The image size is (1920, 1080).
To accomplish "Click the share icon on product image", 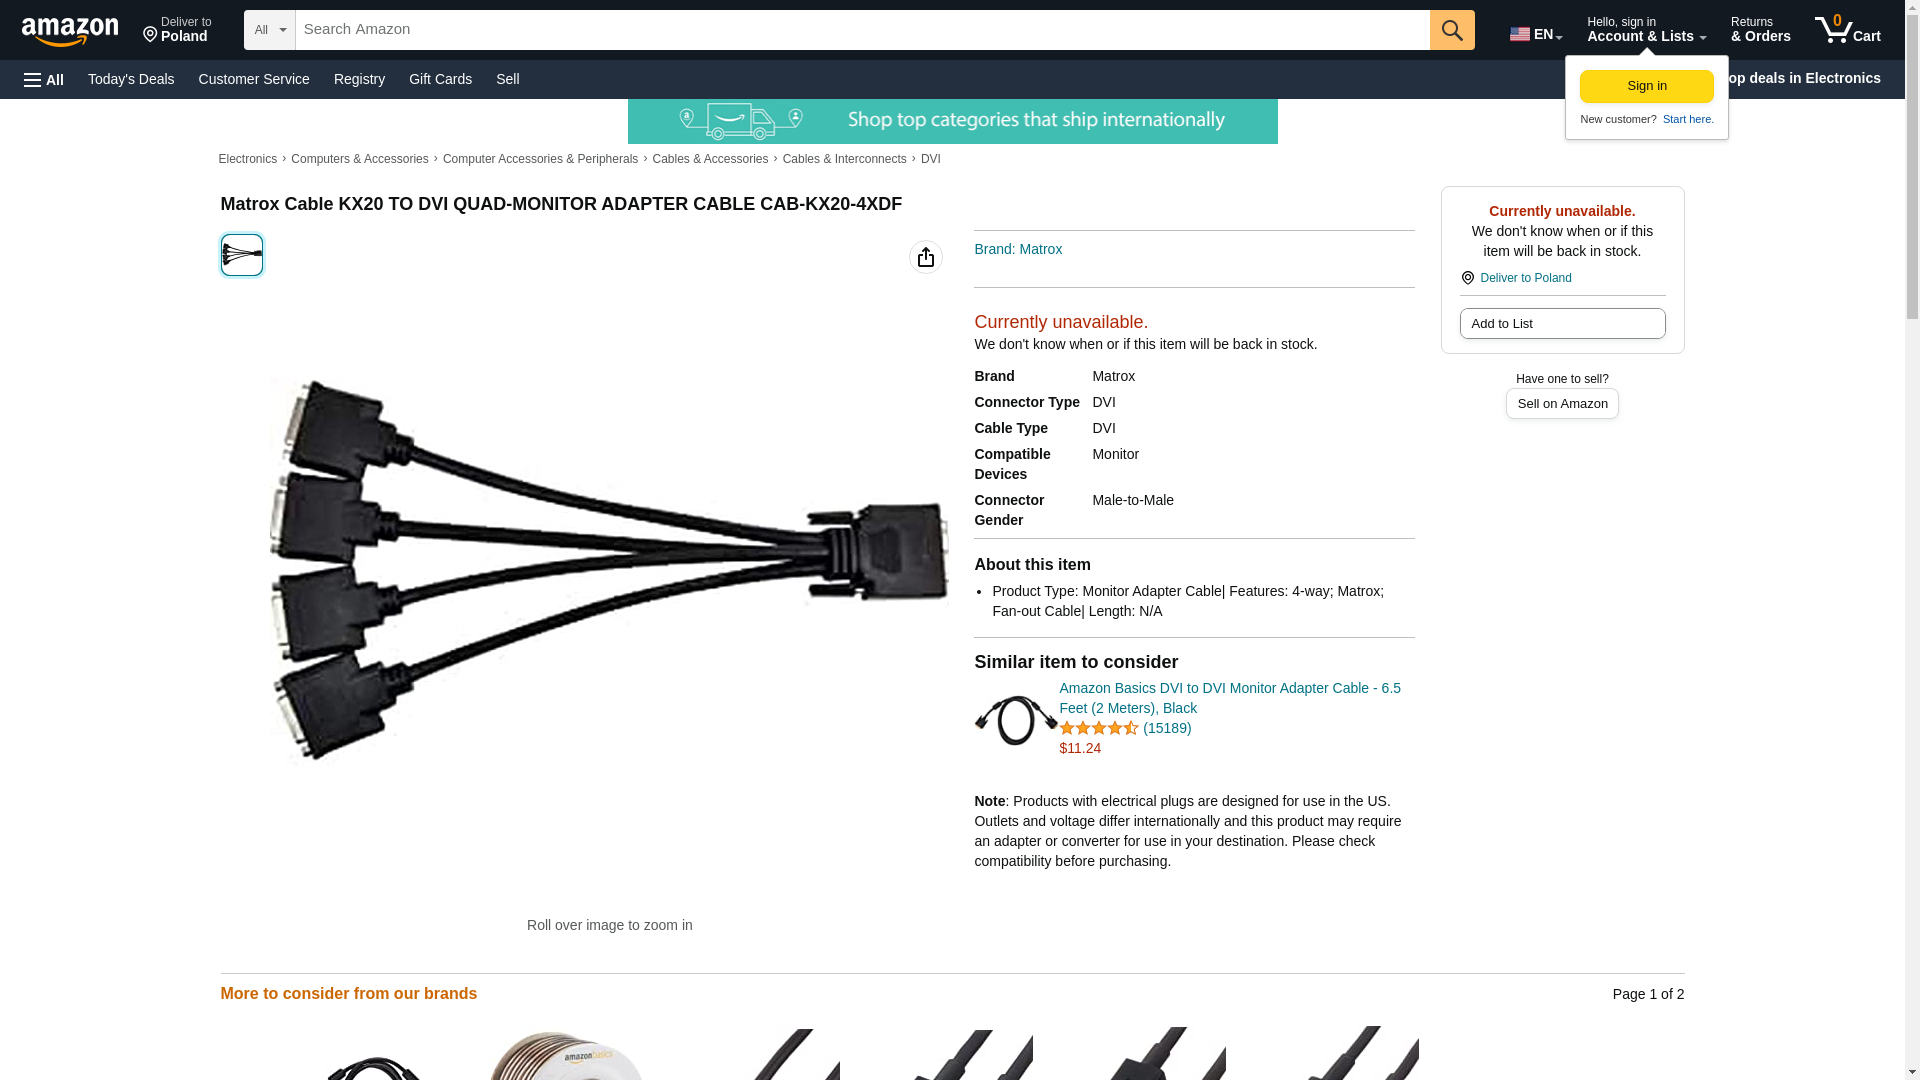I will tap(926, 257).
